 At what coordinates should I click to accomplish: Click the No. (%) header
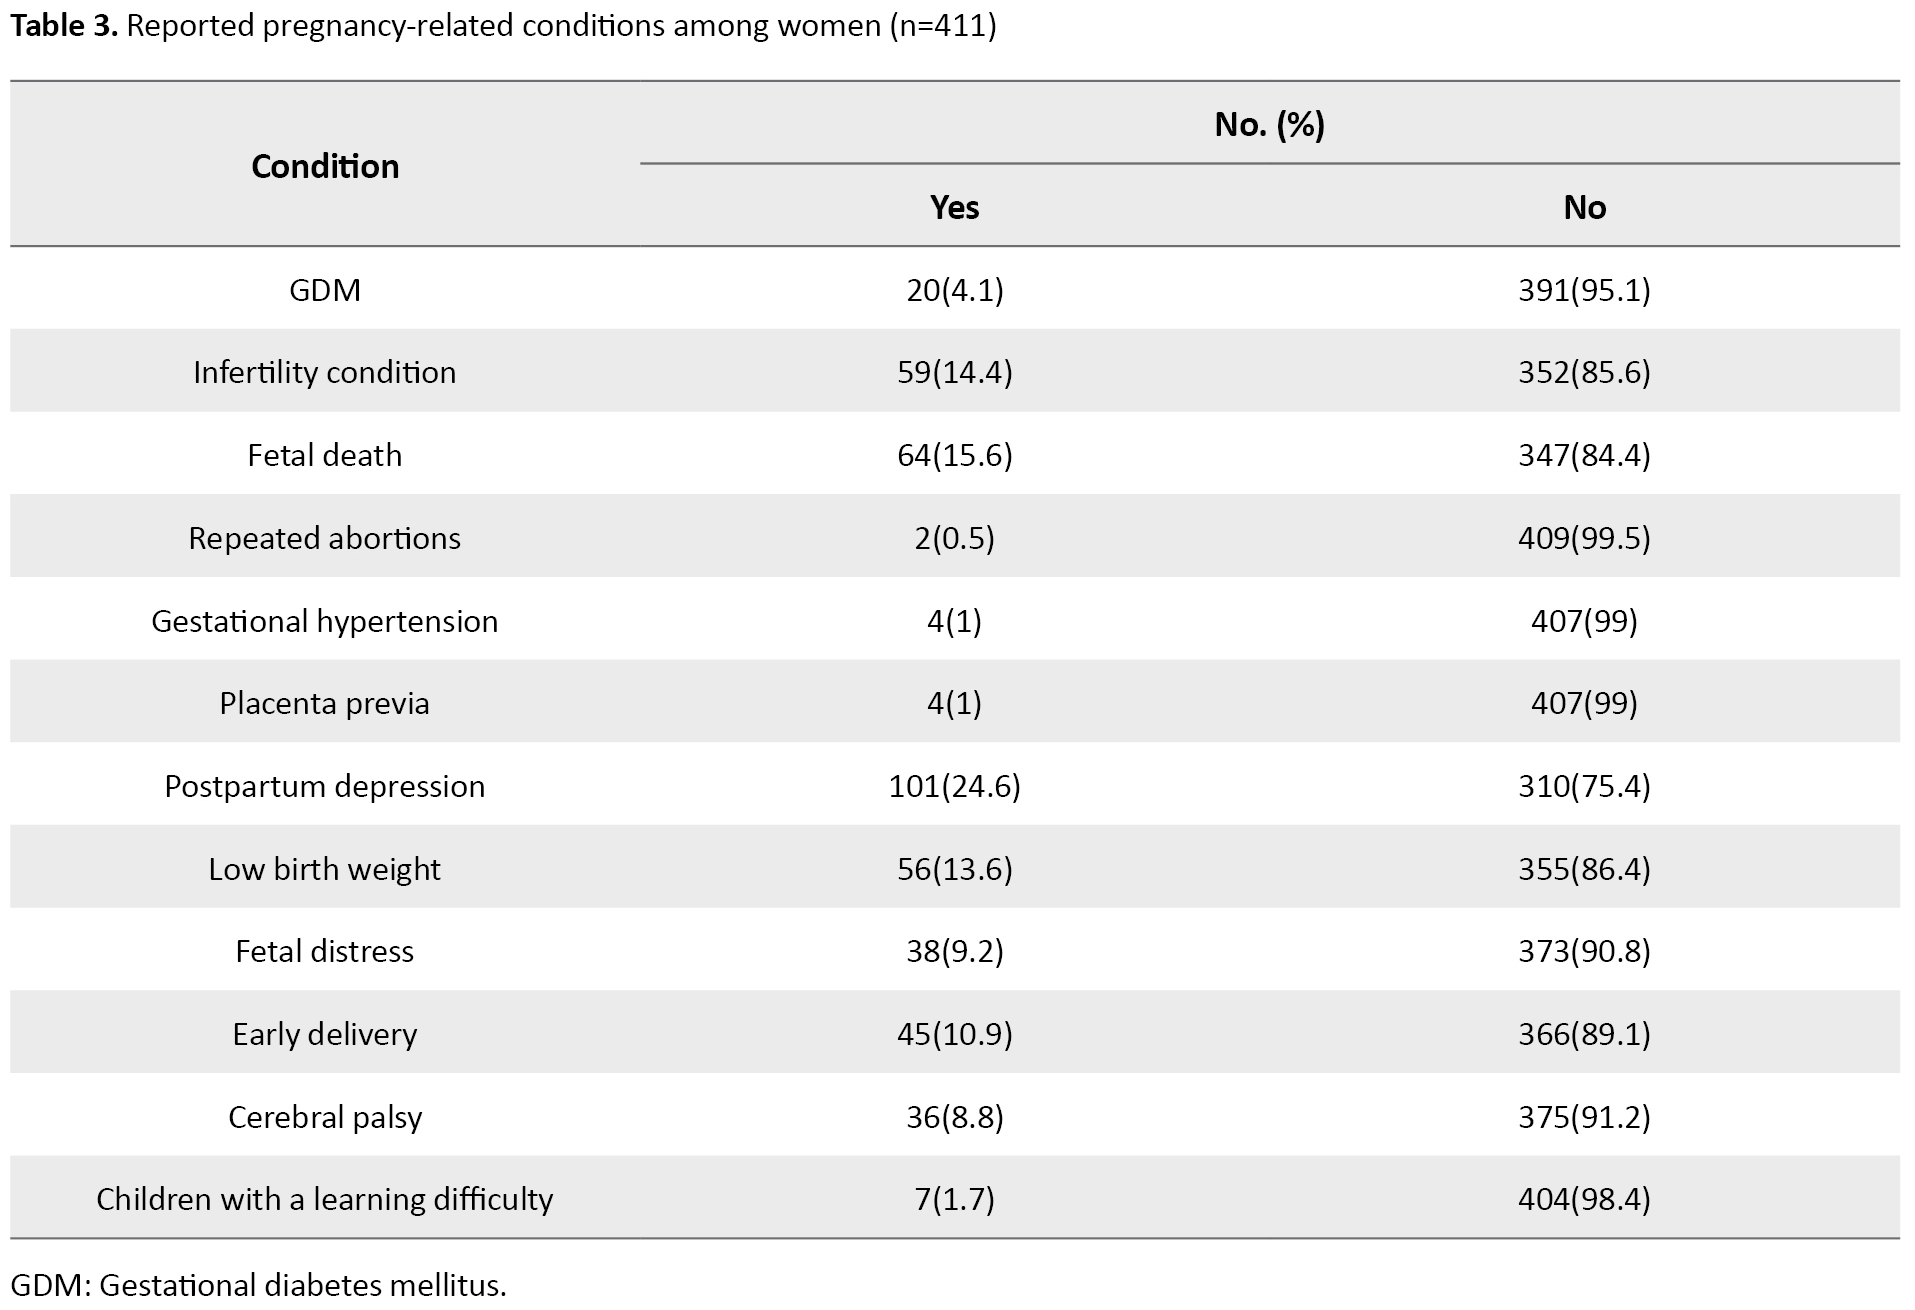tap(1269, 124)
